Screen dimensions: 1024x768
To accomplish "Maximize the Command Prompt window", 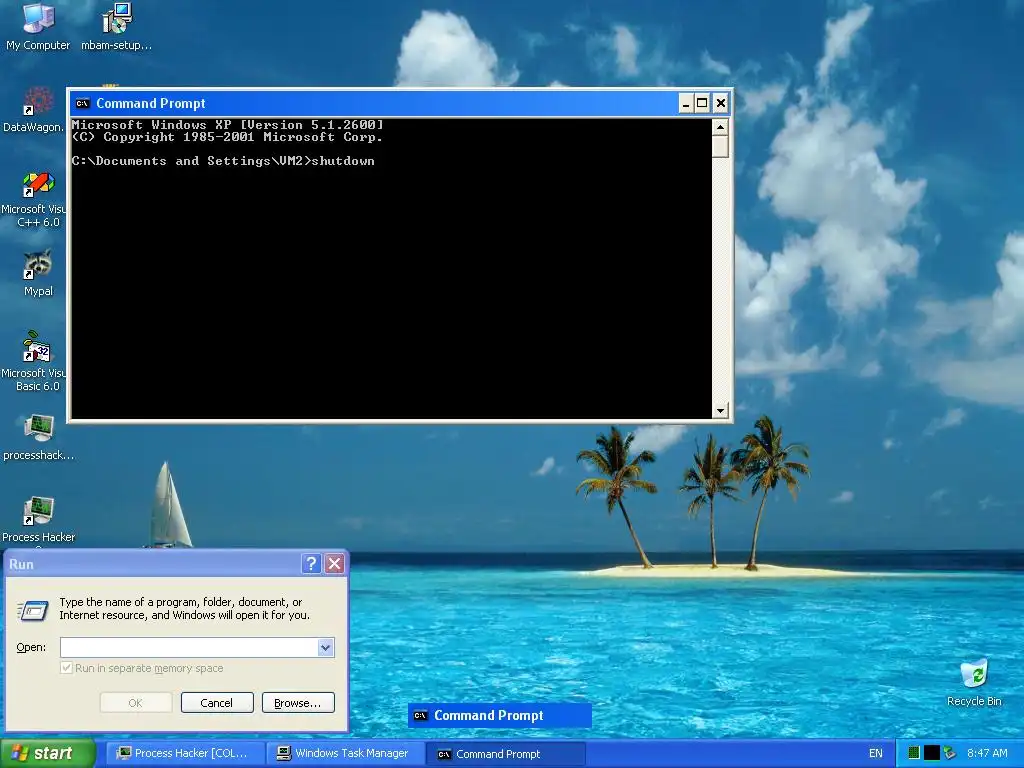I will point(702,103).
